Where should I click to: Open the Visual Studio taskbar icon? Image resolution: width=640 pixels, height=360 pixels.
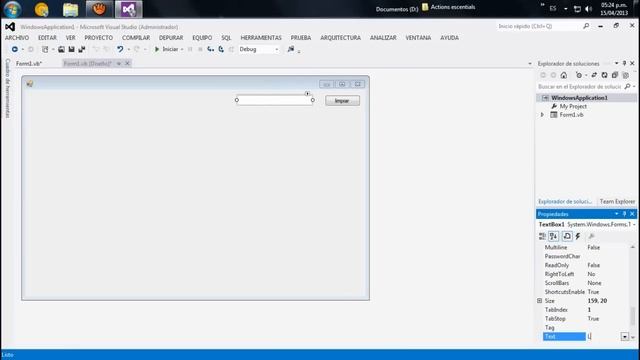pyautogui.click(x=129, y=9)
